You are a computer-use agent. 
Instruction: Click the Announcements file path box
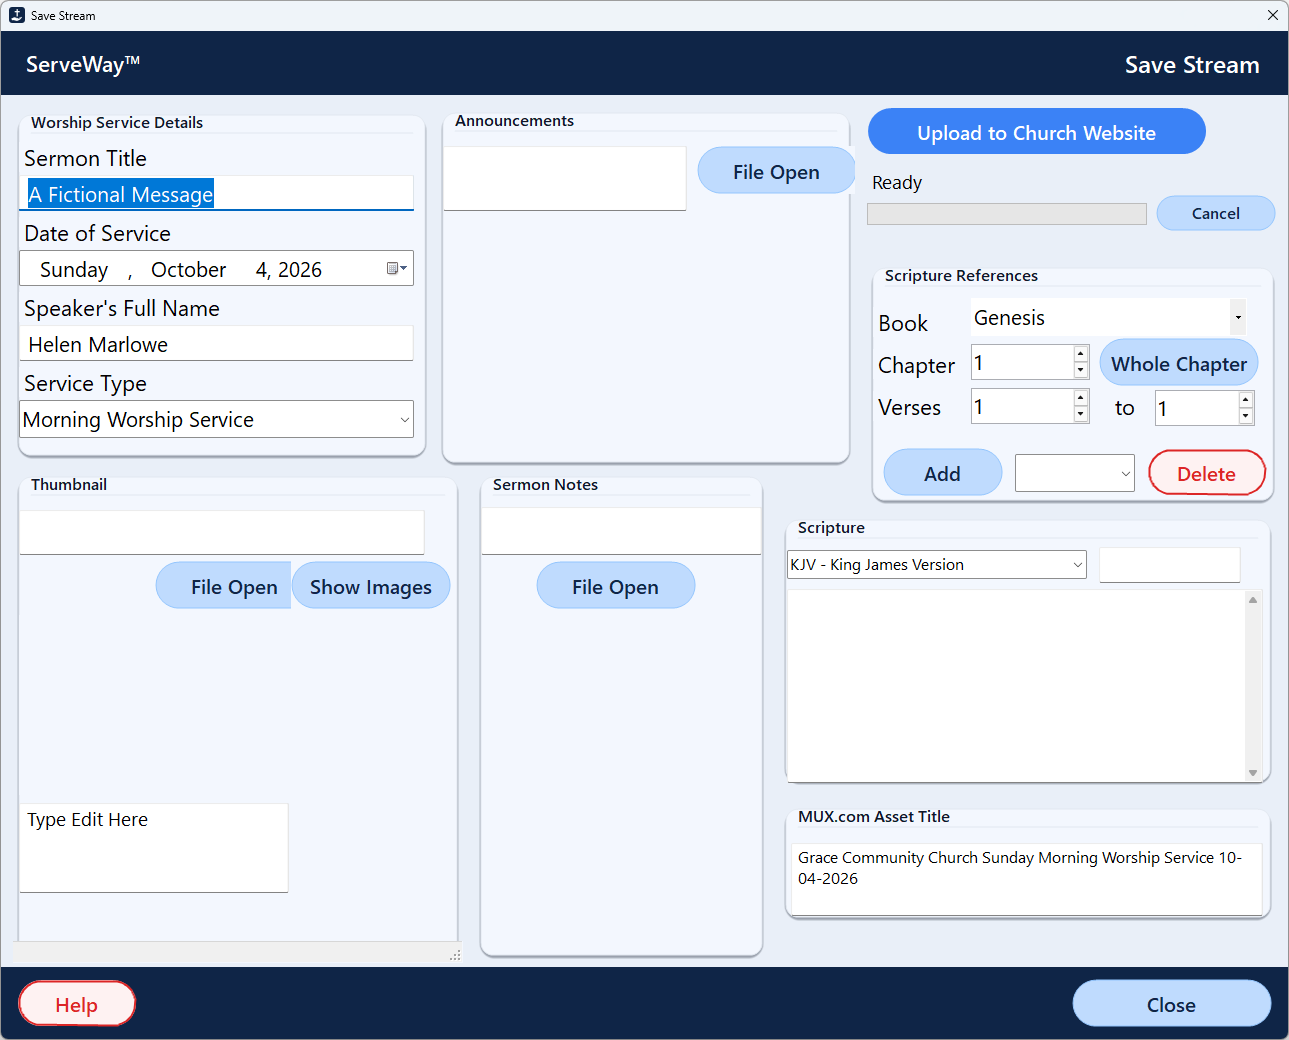pos(565,179)
